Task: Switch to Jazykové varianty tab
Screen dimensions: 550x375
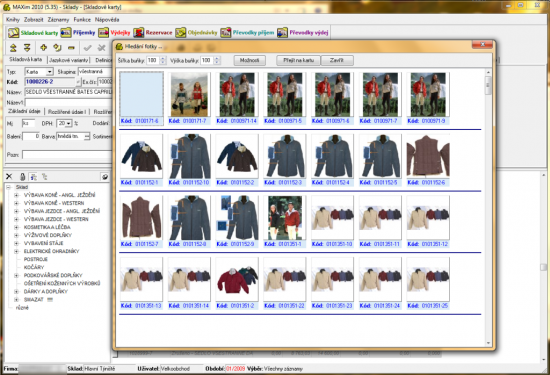Action: click(x=68, y=60)
